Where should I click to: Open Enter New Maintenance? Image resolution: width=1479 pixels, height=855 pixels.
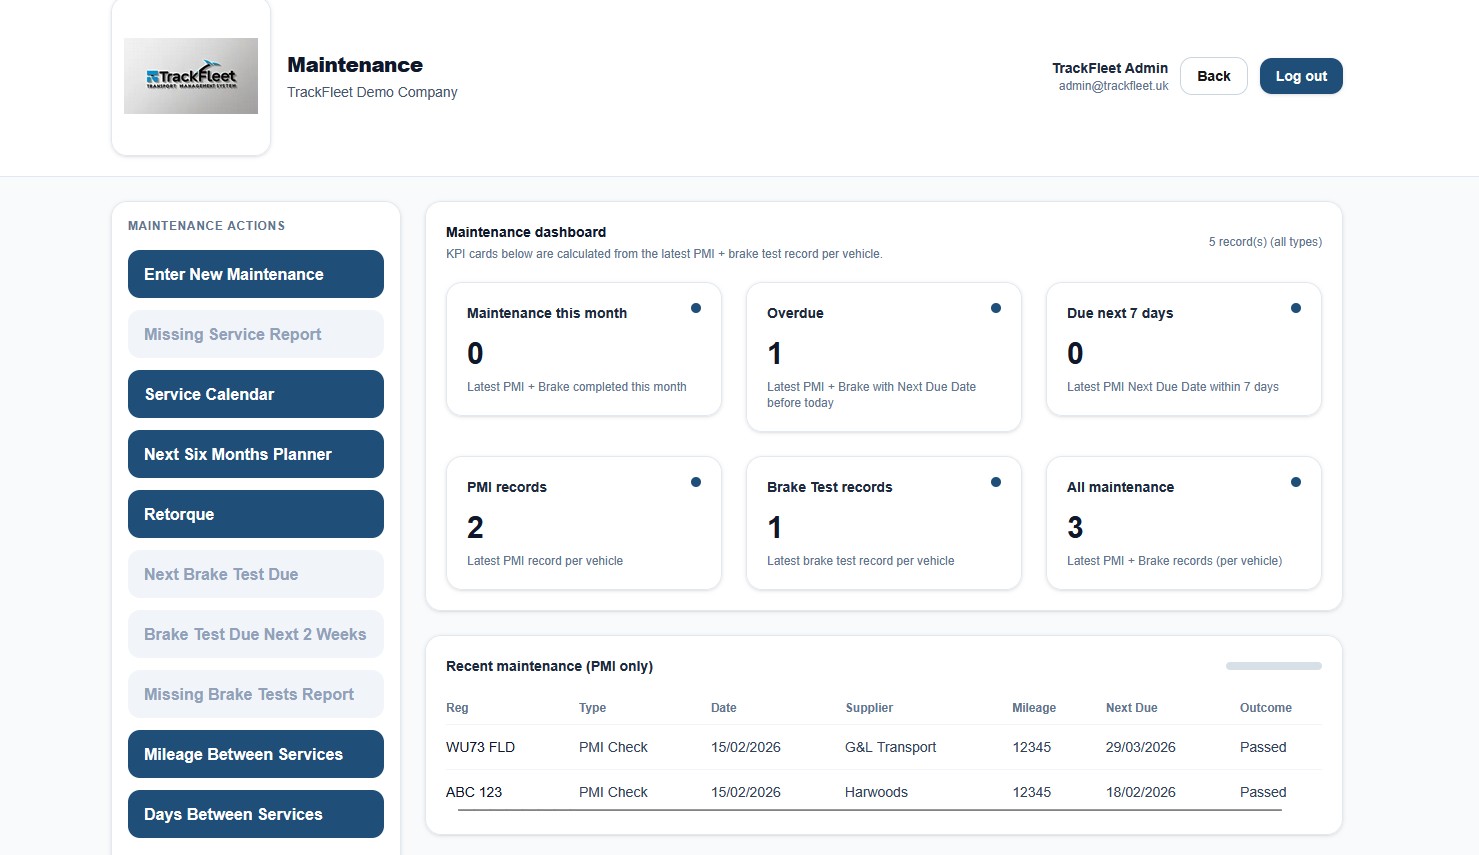point(255,274)
